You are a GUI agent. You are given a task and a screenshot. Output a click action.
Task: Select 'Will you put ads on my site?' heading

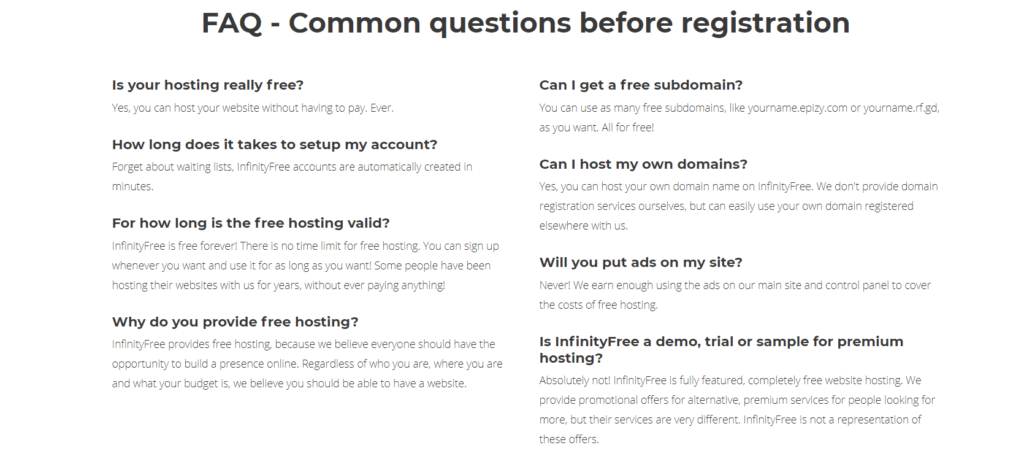tap(641, 263)
